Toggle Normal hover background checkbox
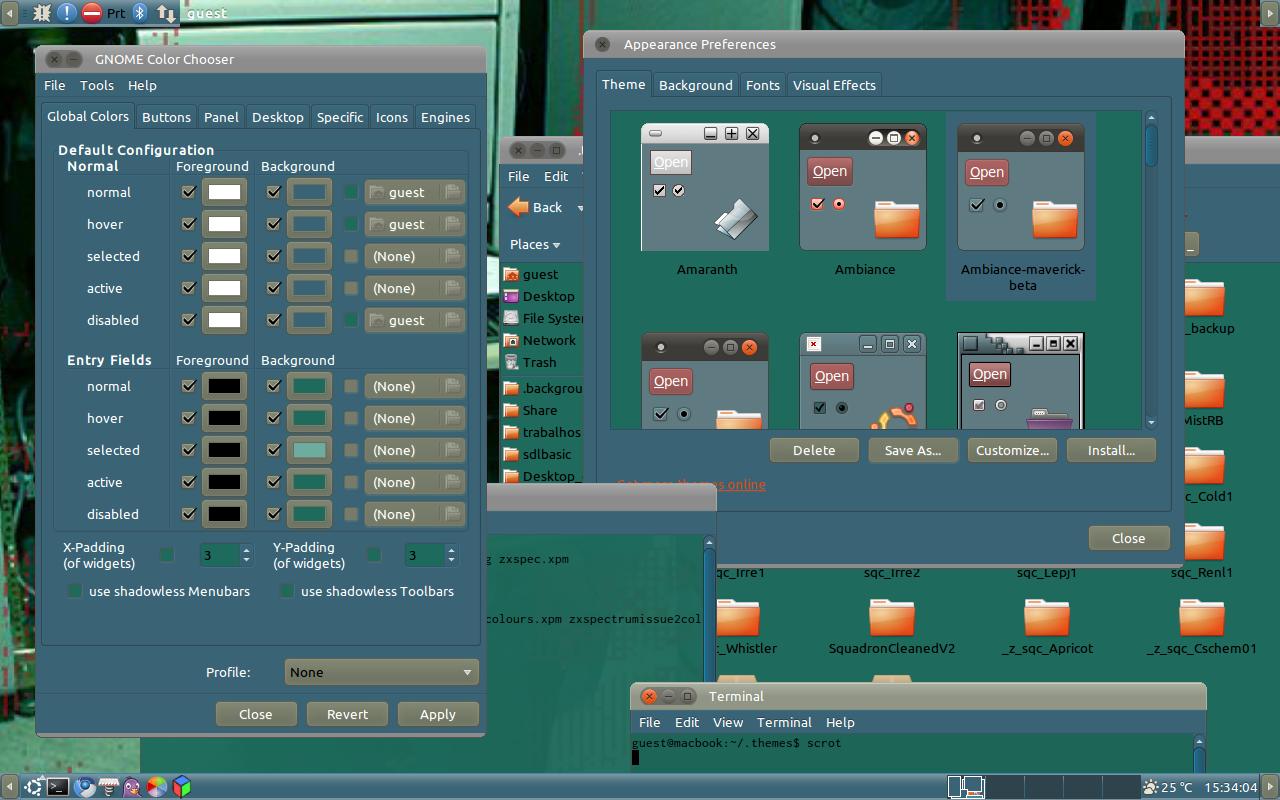Screen dimensions: 1280x800 273,224
